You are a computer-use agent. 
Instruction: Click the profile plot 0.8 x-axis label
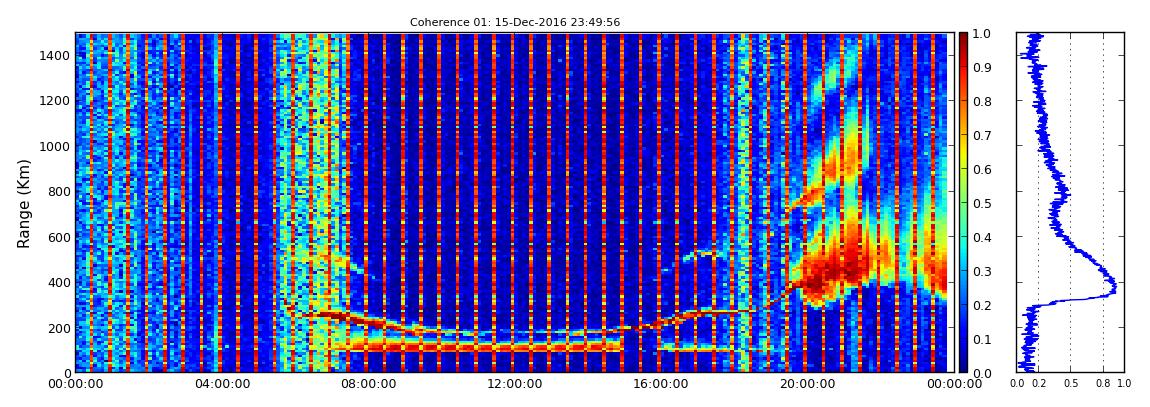tap(1104, 383)
